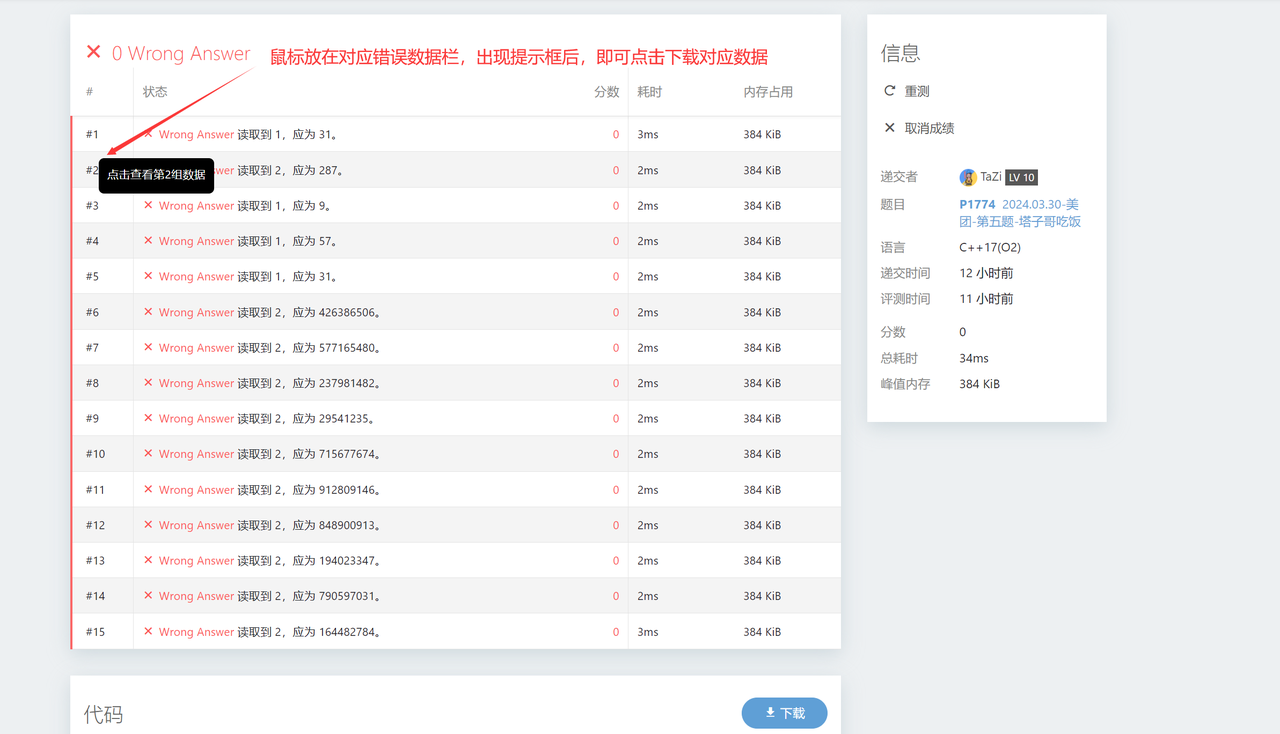Screen dimensions: 1280x734
Task: Click the message 读取到 2，应为 790597031
Action: coord(309,596)
